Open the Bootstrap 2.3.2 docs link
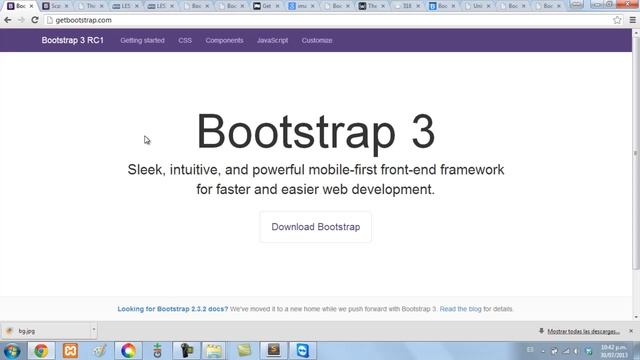This screenshot has width=640, height=360. tap(173, 309)
